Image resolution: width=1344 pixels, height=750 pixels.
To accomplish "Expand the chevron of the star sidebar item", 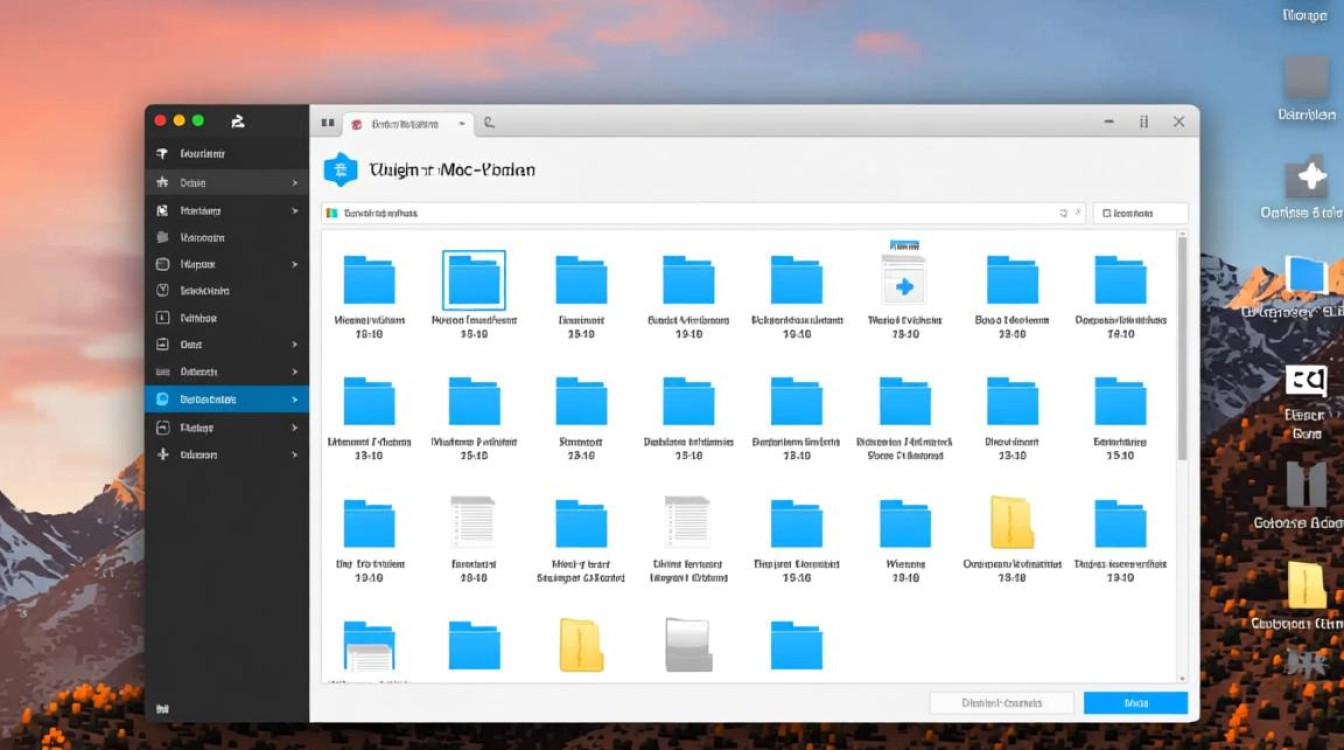I will tap(294, 183).
